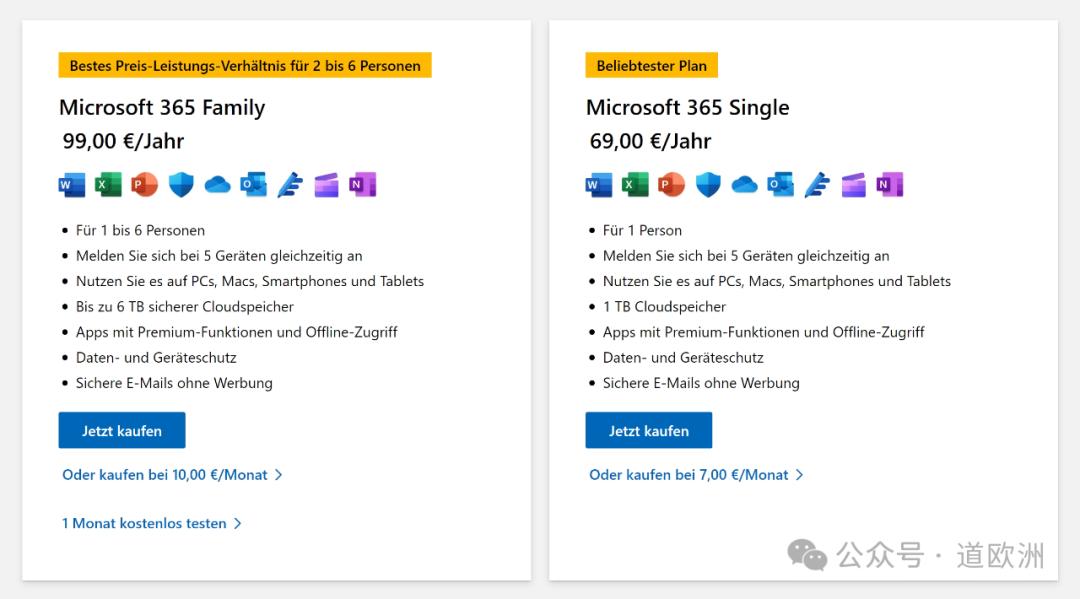1080x599 pixels.
Task: Click the Beliebtester Plan yellow badge
Action: [x=652, y=65]
